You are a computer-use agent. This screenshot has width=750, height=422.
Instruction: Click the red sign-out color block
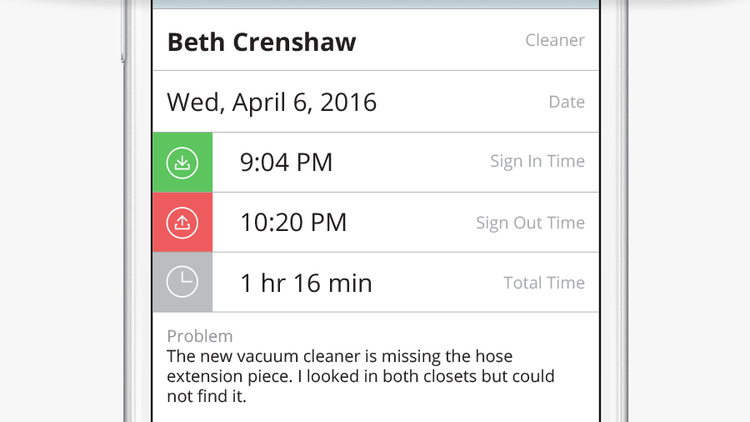tap(183, 222)
